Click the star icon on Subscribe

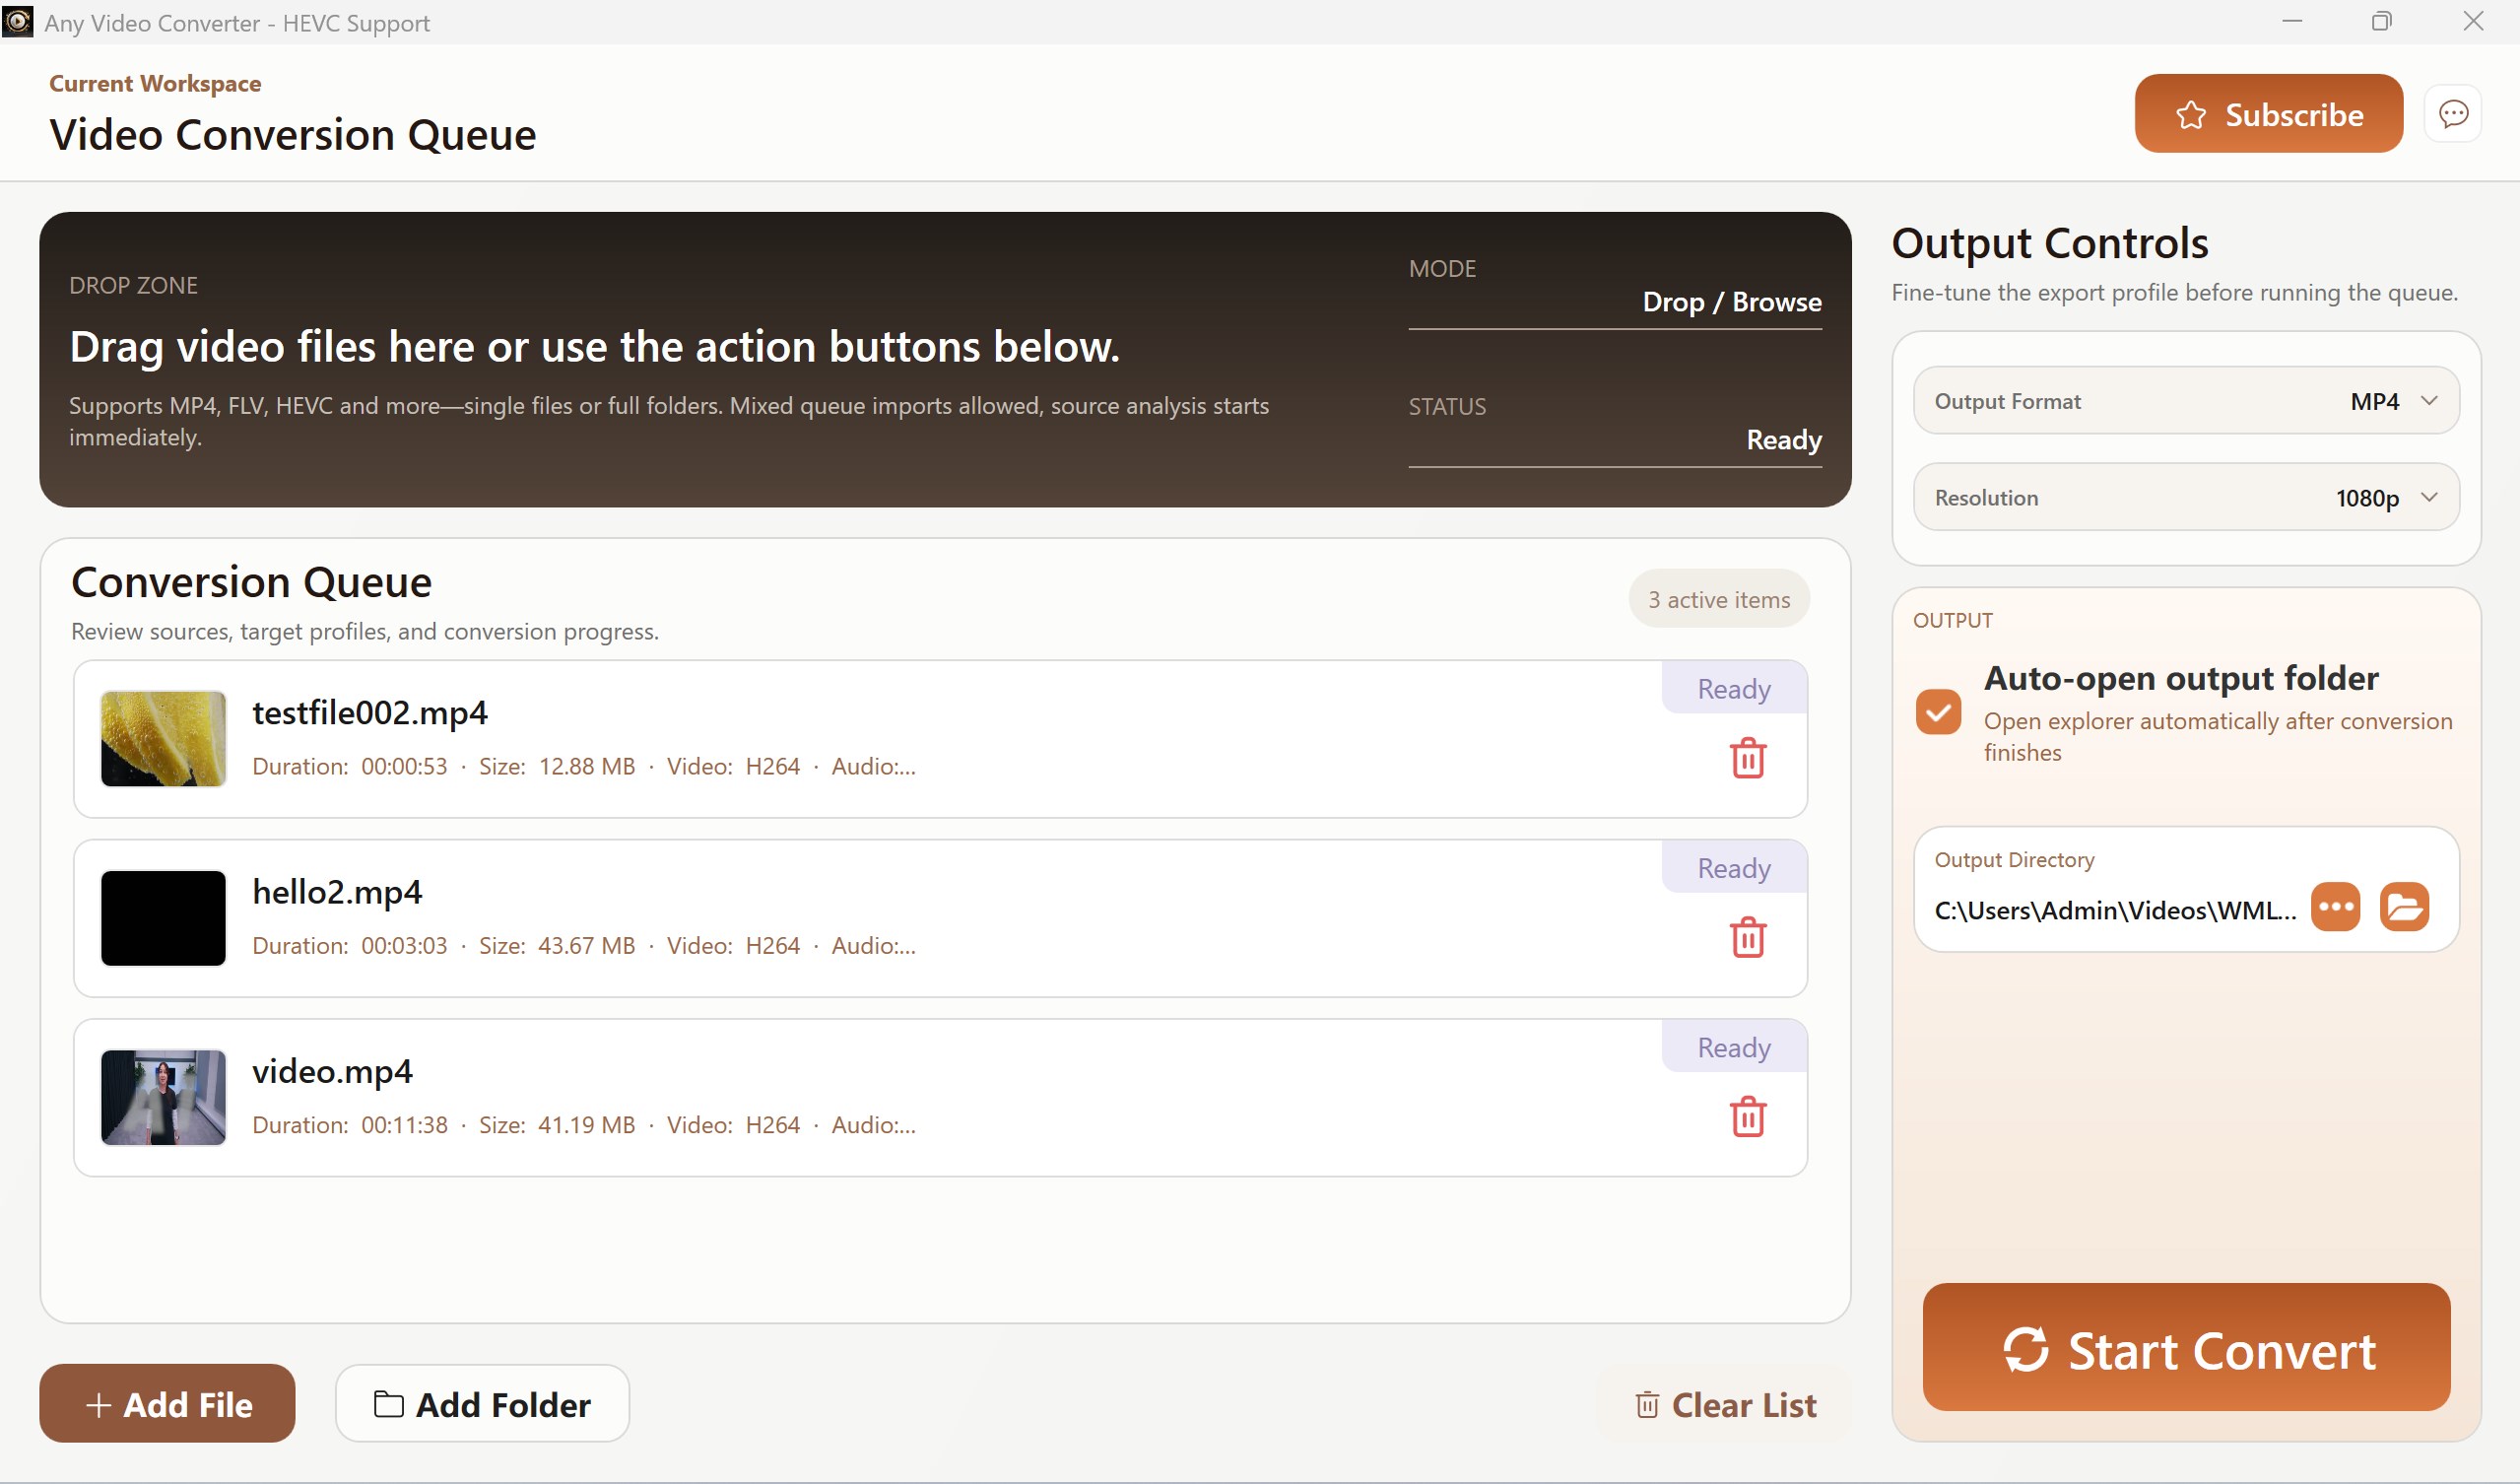2190,115
